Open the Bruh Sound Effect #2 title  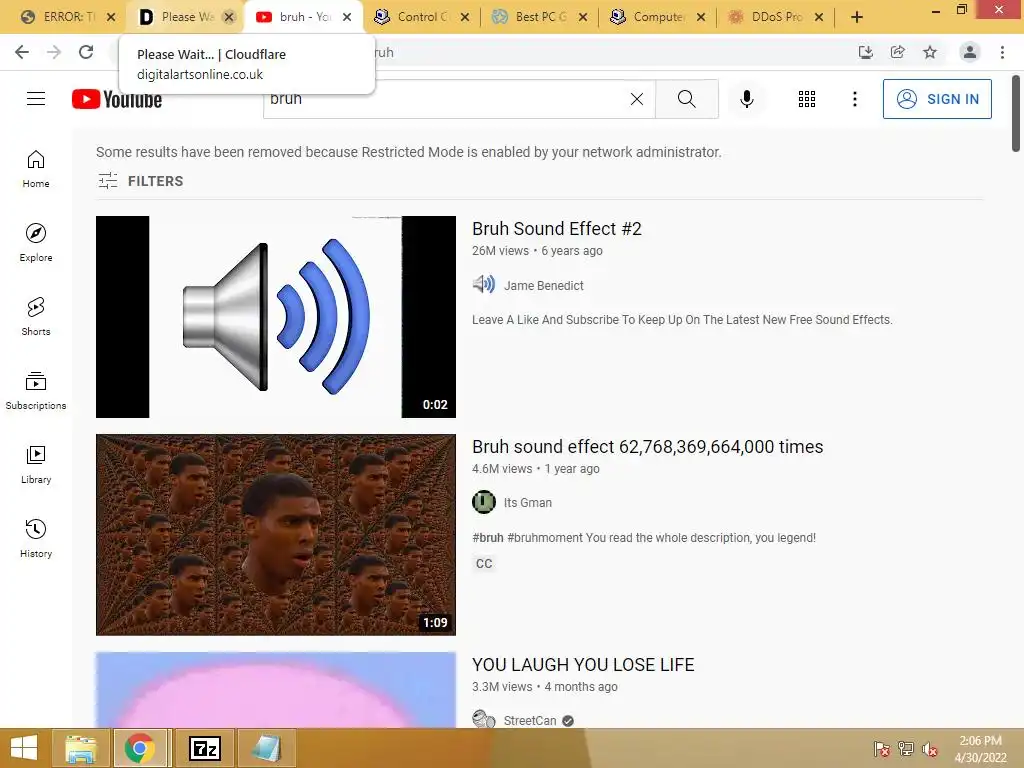[557, 229]
